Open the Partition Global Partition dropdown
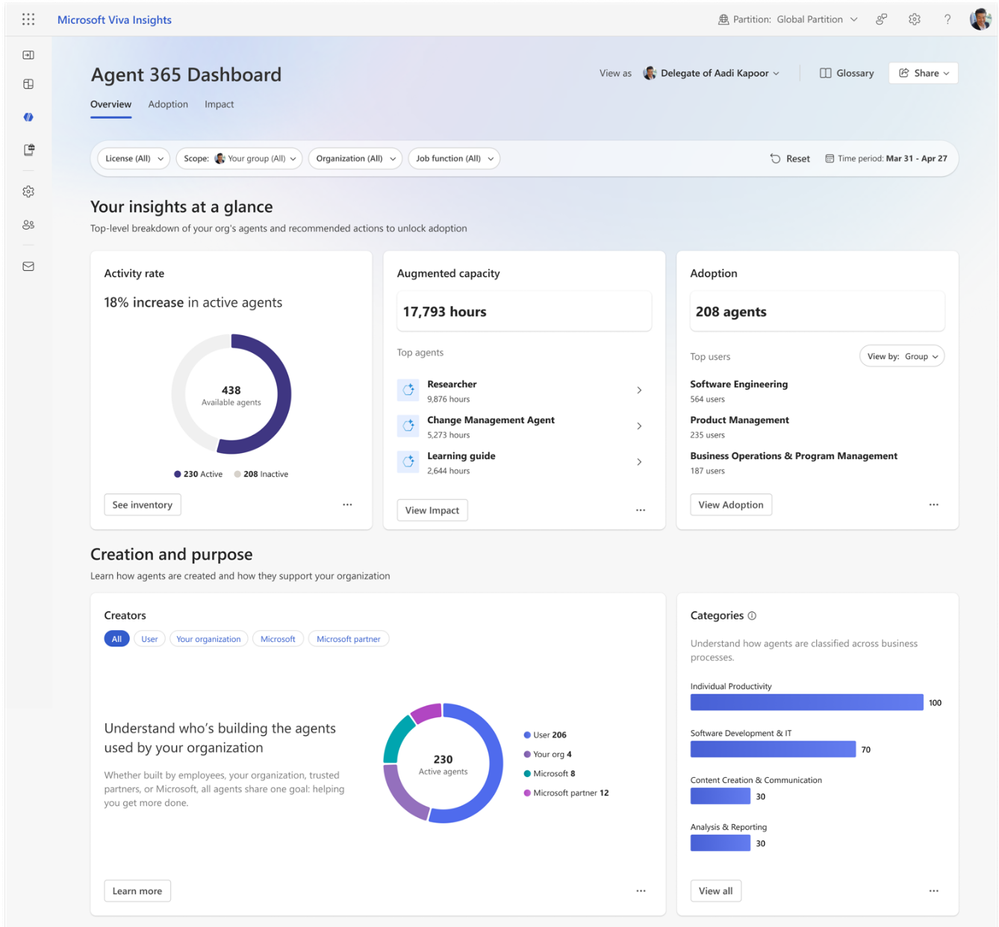999x927 pixels. (x=787, y=19)
